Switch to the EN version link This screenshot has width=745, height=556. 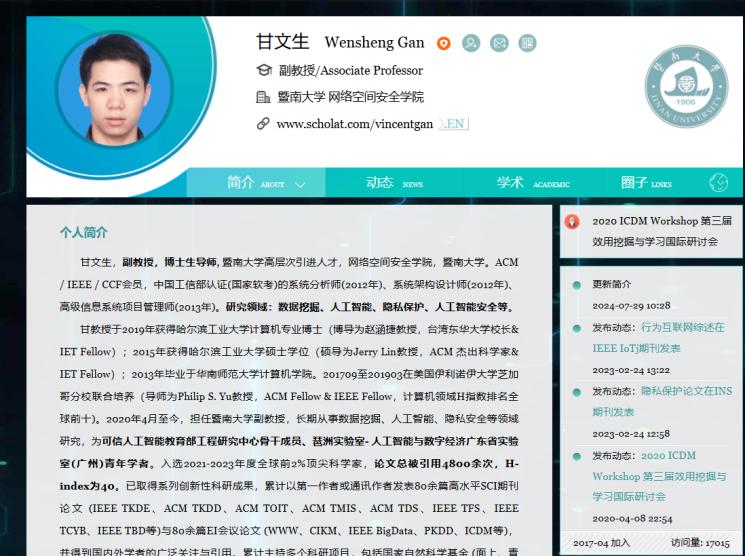pyautogui.click(x=454, y=124)
